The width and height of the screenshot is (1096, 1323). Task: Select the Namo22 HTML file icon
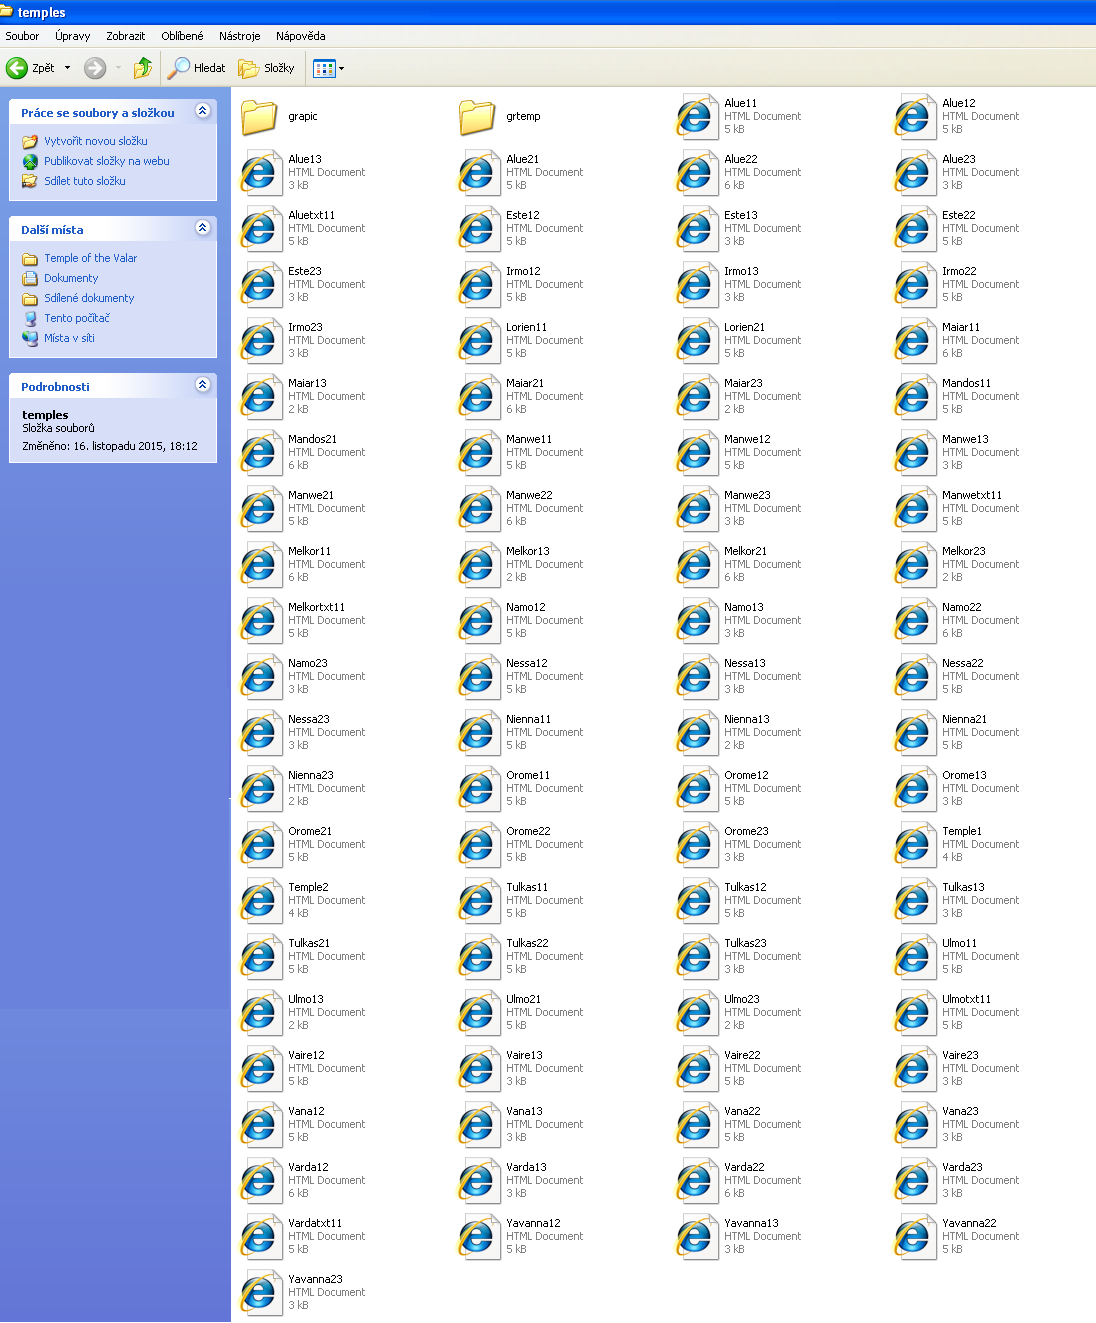point(915,620)
